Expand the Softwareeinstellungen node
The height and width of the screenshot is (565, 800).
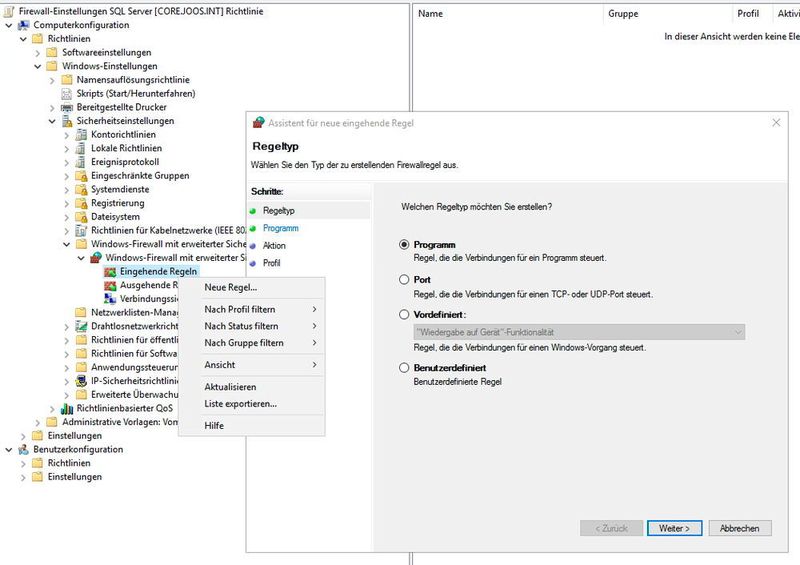tap(37, 53)
